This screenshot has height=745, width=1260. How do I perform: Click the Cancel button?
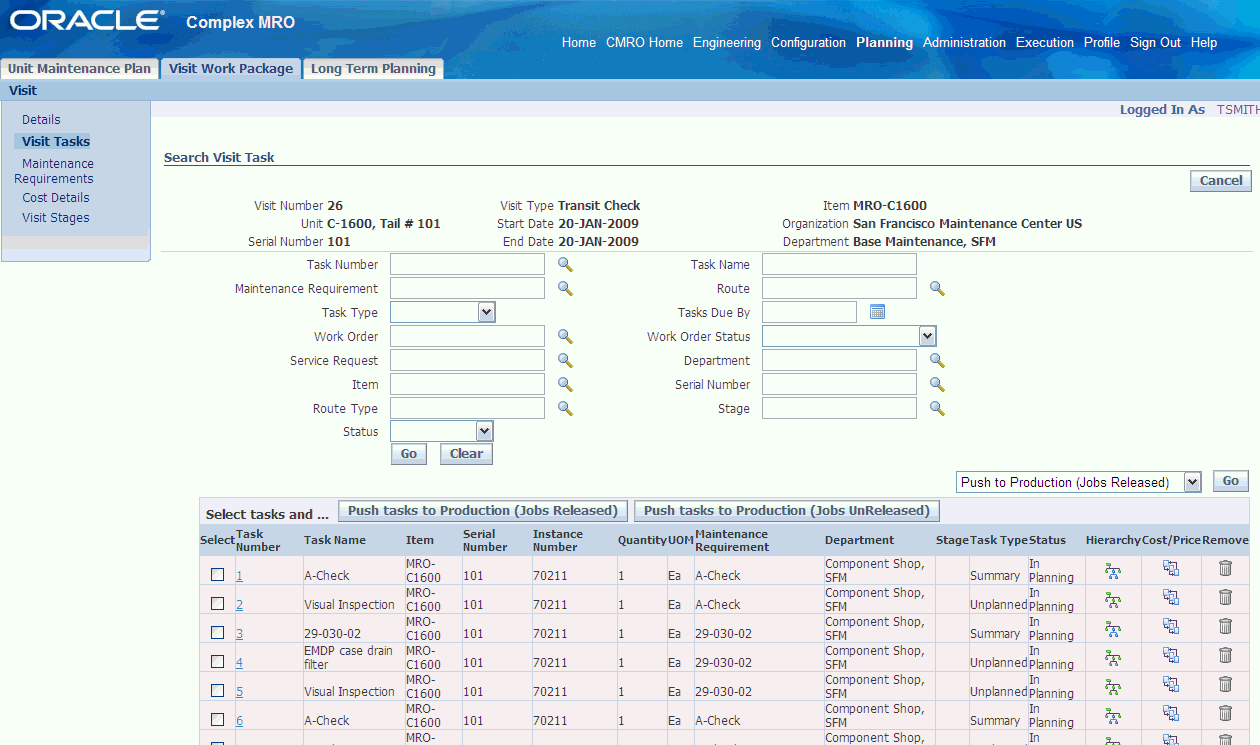[1221, 180]
